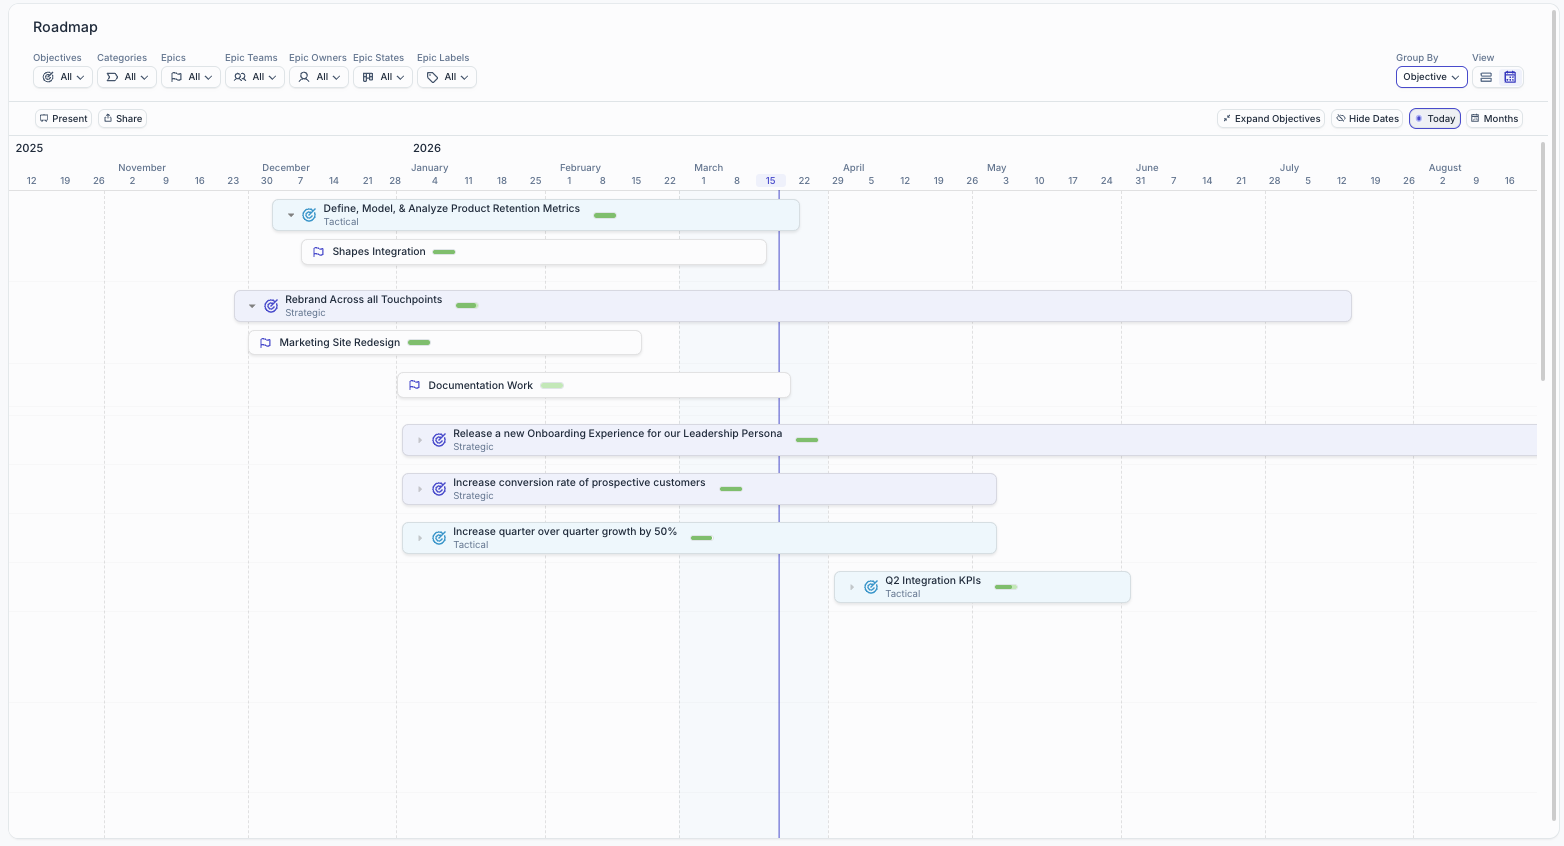The width and height of the screenshot is (1564, 846).
Task: Open the Objectives filter dropdown
Action: point(63,77)
